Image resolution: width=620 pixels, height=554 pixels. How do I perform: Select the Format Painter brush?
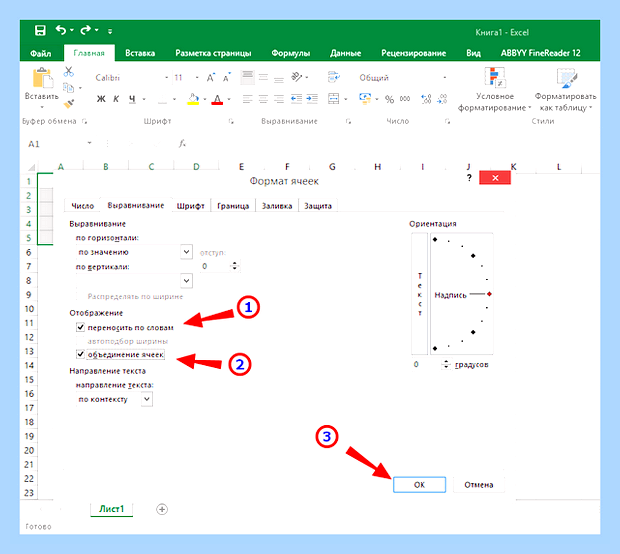[69, 104]
